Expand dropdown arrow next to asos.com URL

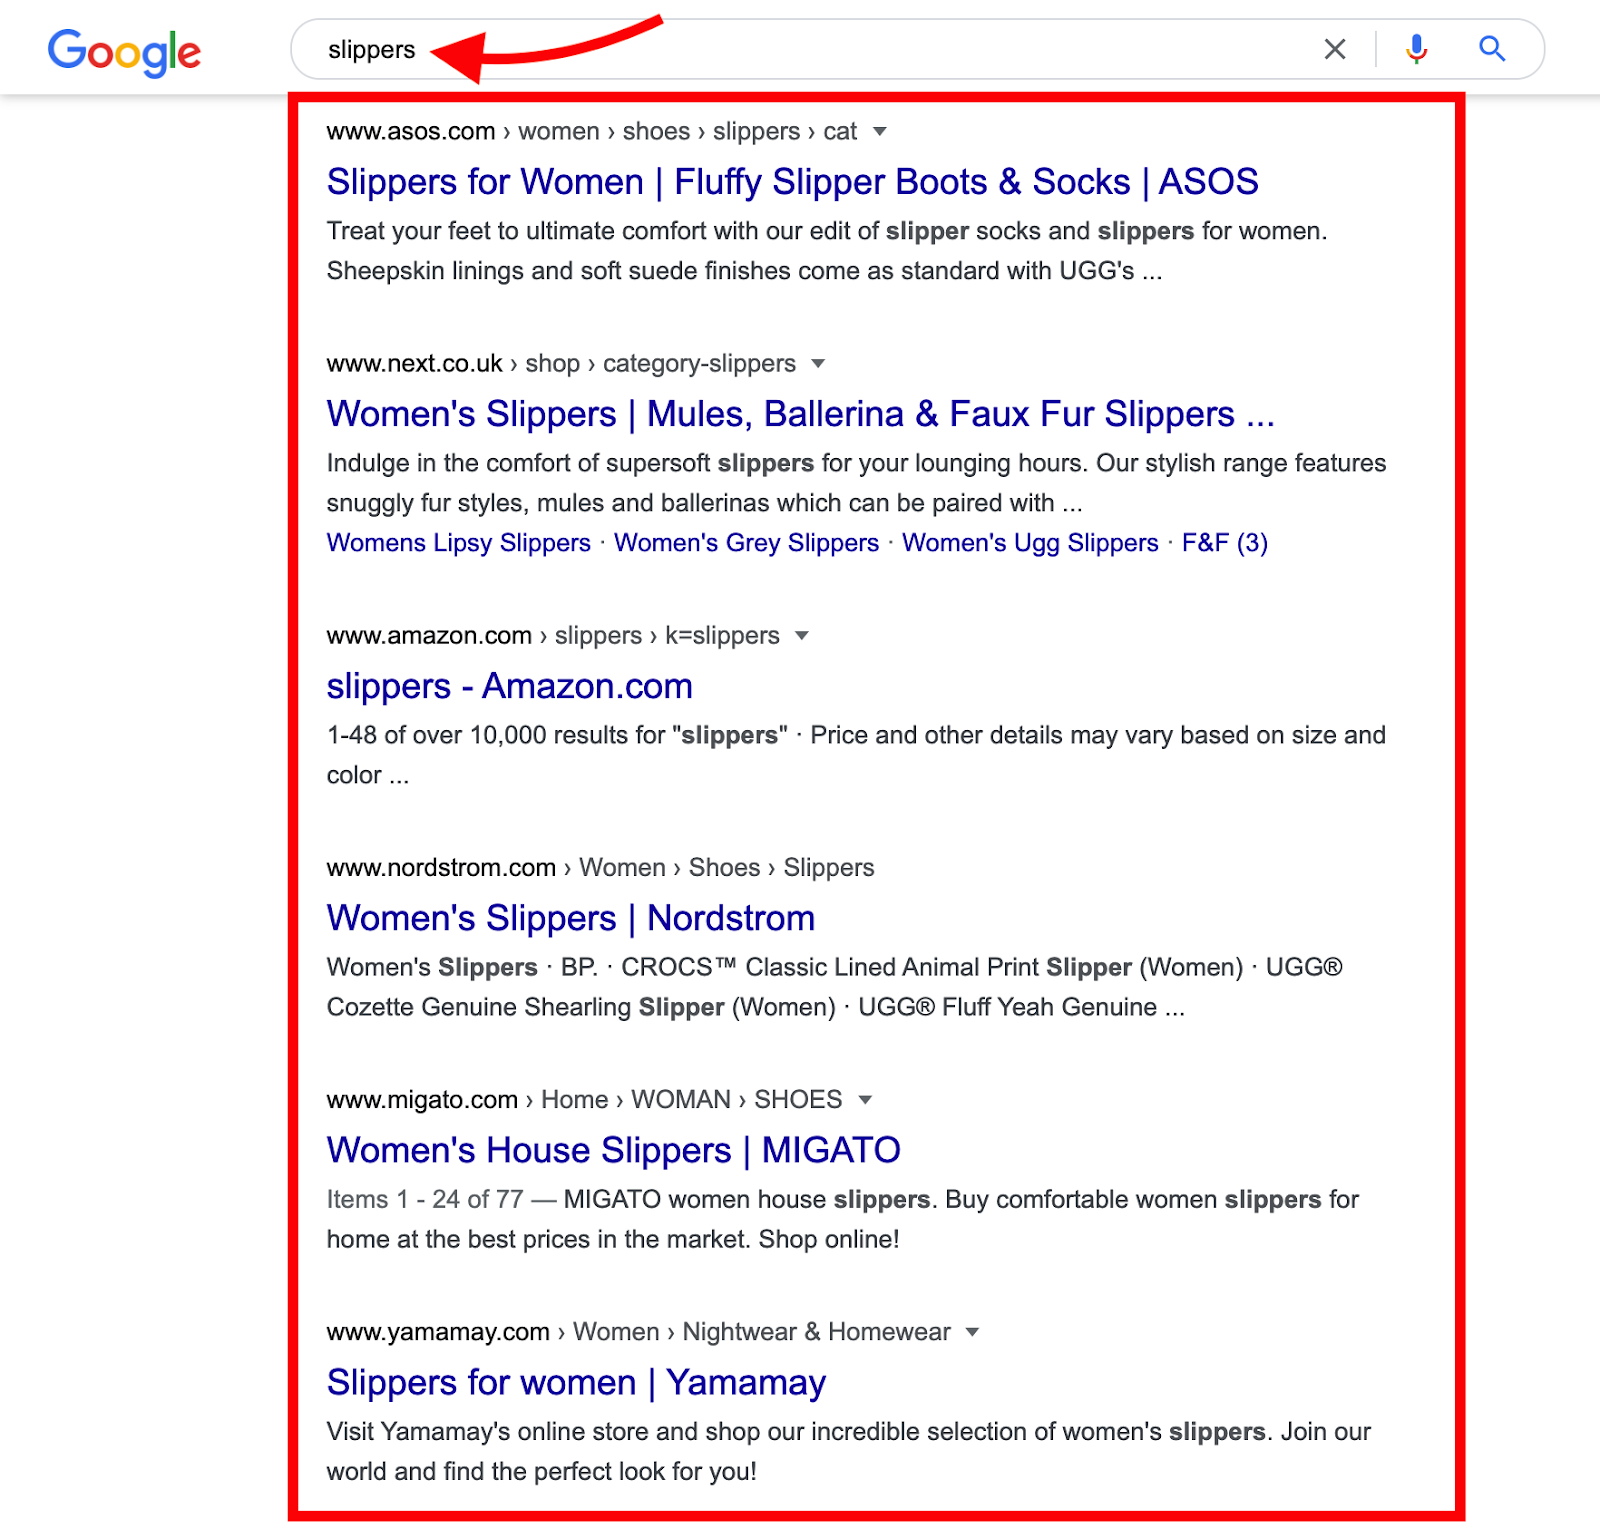(x=880, y=131)
